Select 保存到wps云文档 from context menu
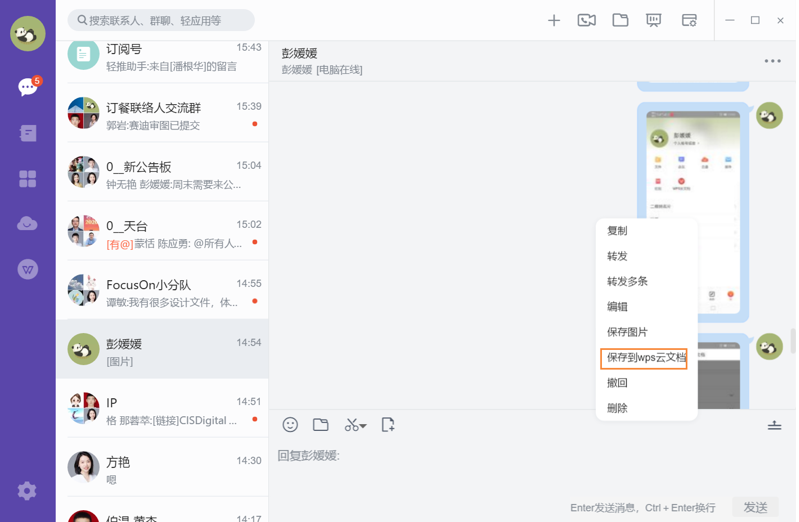799x522 pixels. click(644, 358)
